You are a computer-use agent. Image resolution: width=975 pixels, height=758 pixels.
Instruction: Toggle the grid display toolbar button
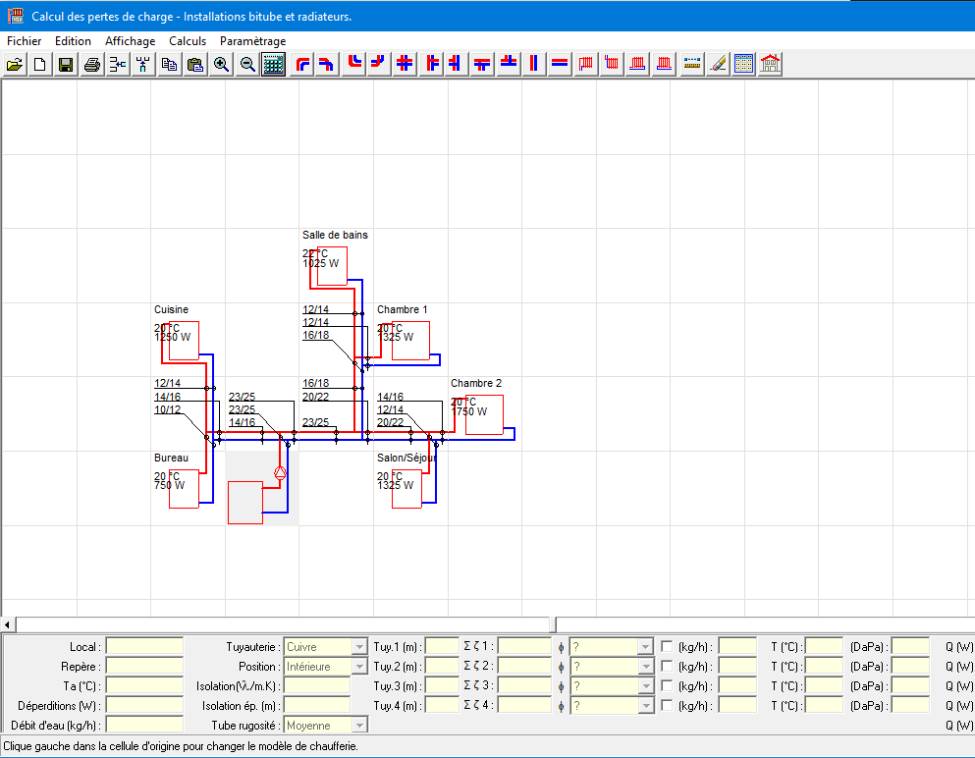[x=272, y=64]
